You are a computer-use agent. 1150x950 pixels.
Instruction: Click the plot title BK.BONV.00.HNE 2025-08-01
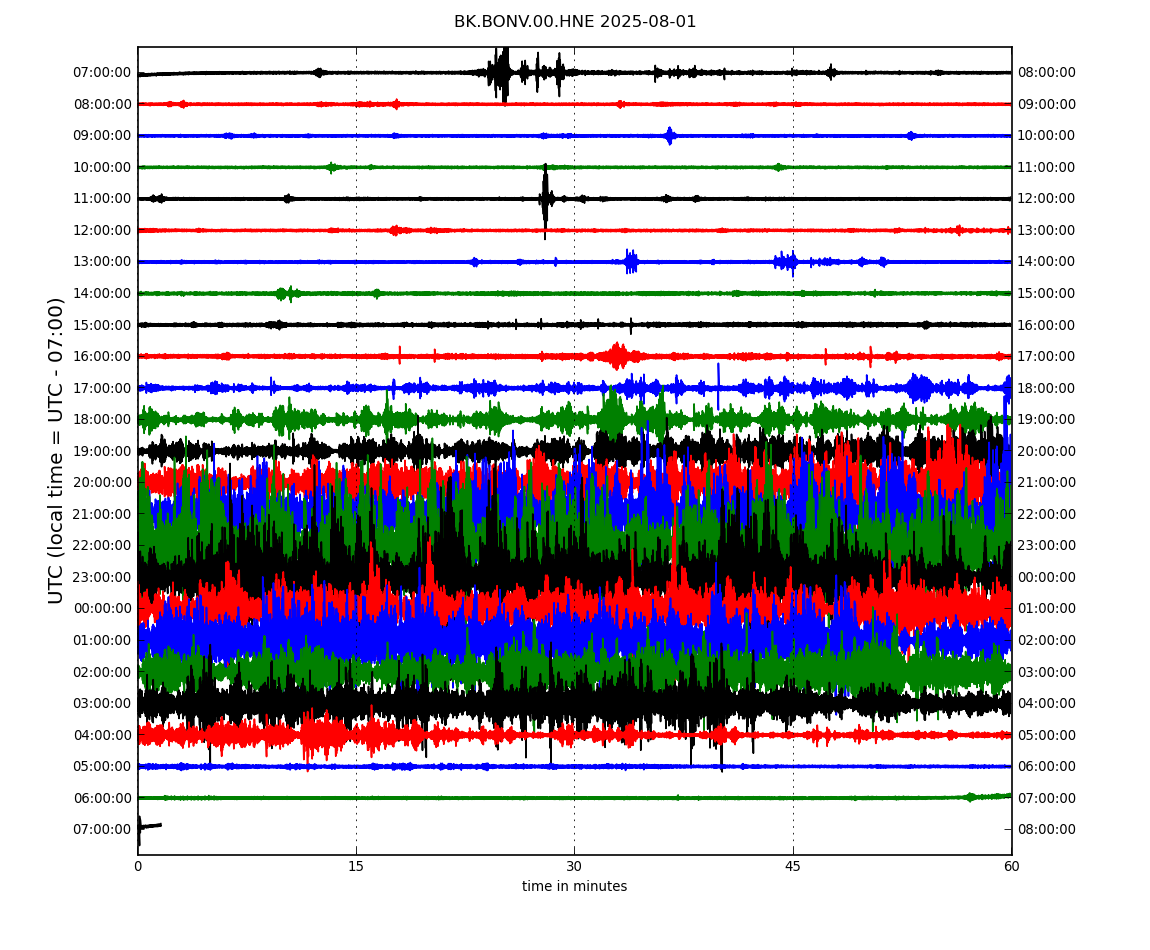point(575,21)
